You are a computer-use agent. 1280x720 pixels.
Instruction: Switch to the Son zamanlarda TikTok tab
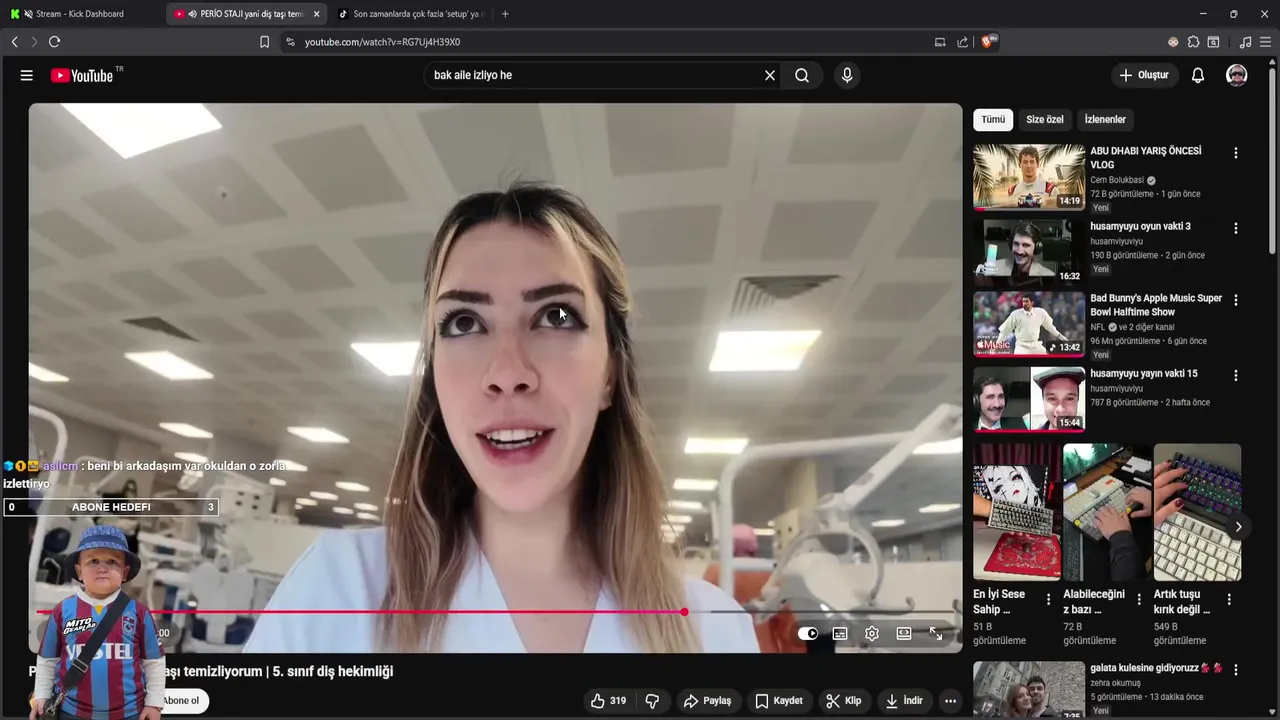coord(410,14)
